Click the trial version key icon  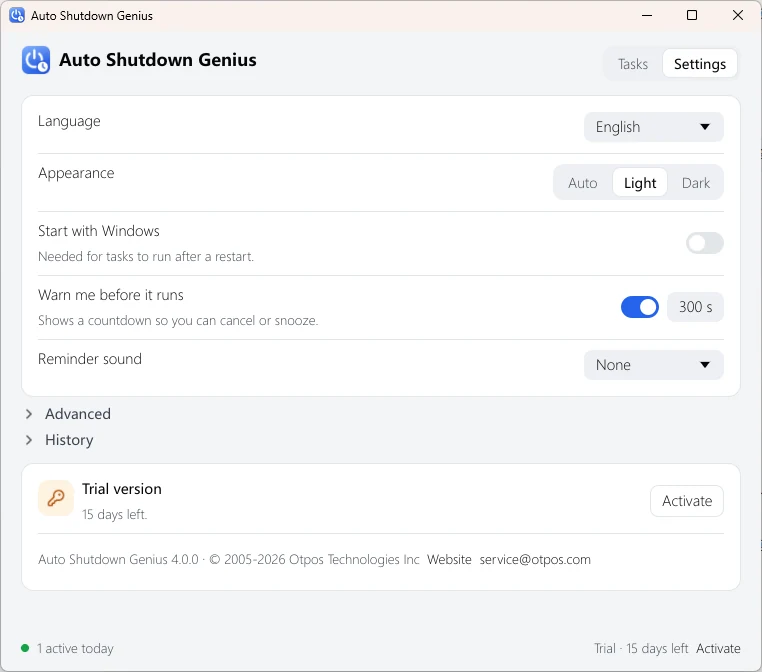pos(56,498)
